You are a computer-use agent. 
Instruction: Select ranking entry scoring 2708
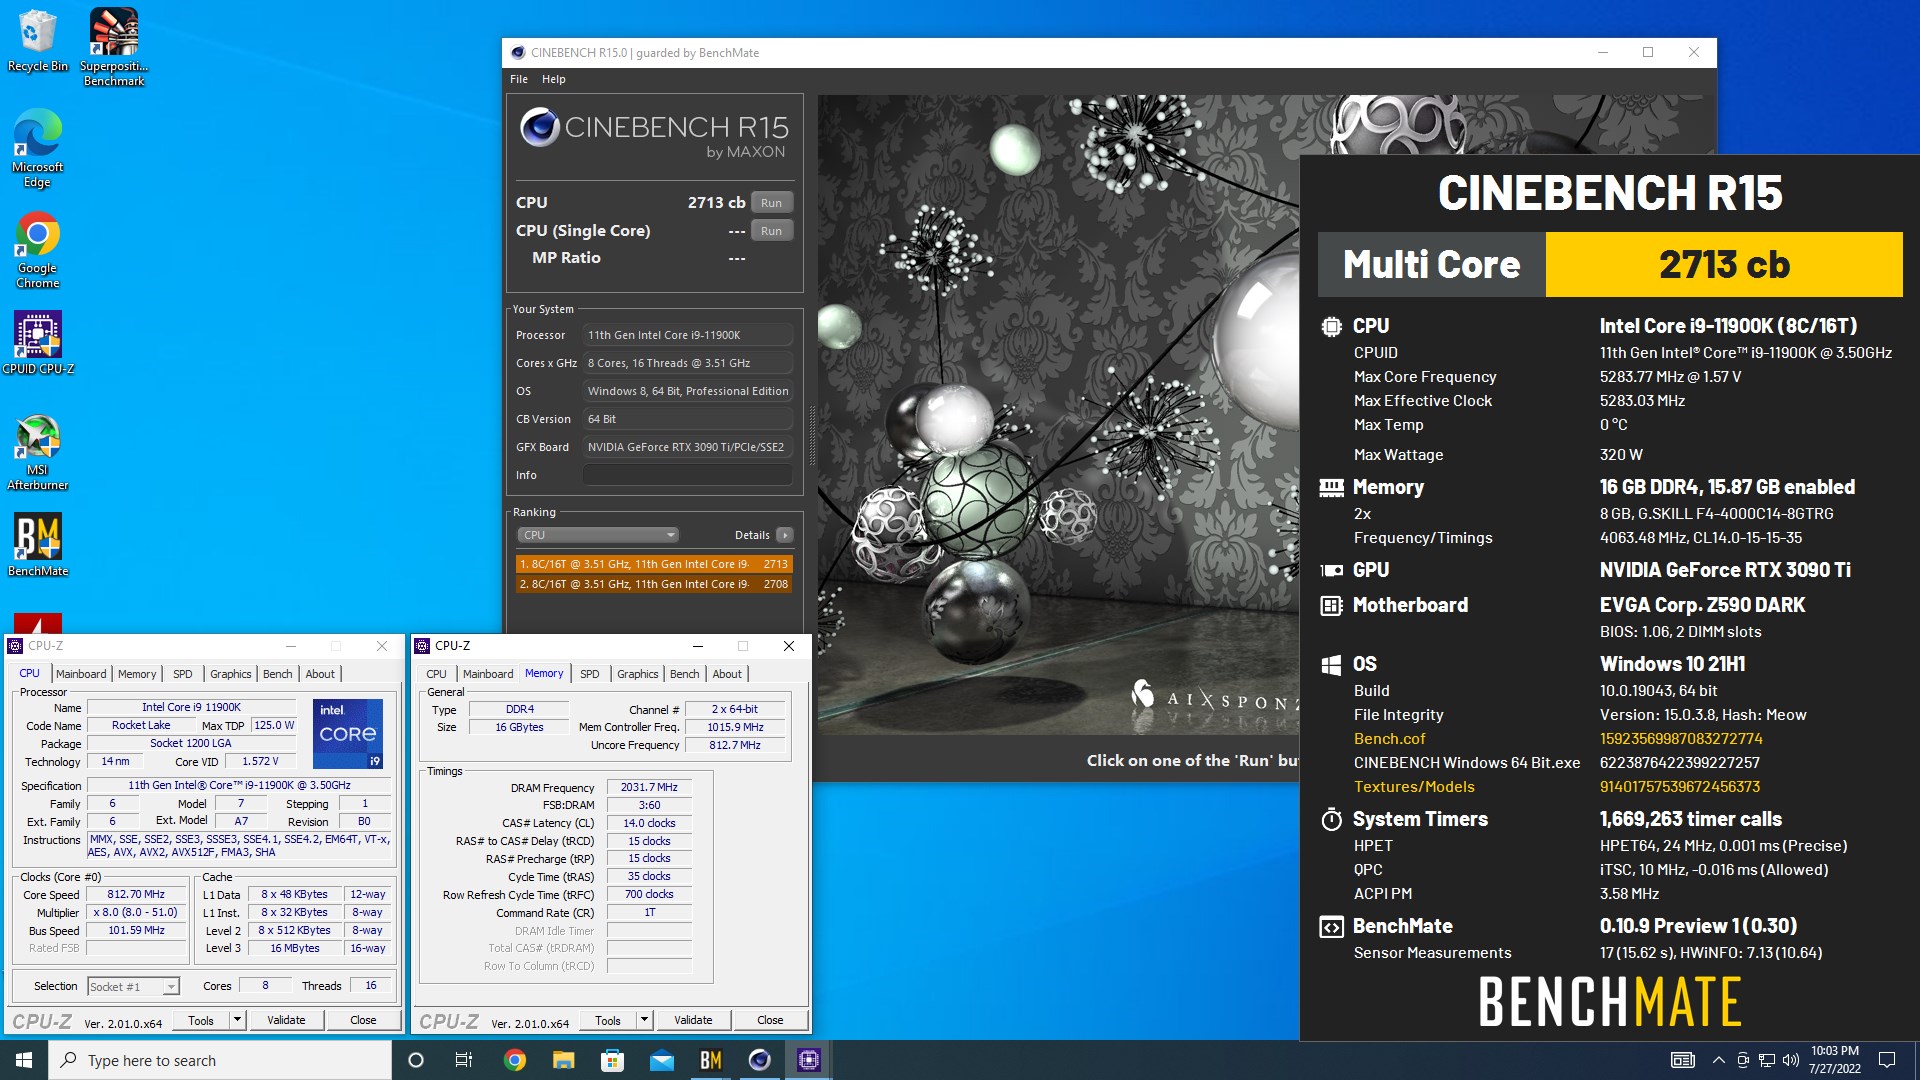654,584
